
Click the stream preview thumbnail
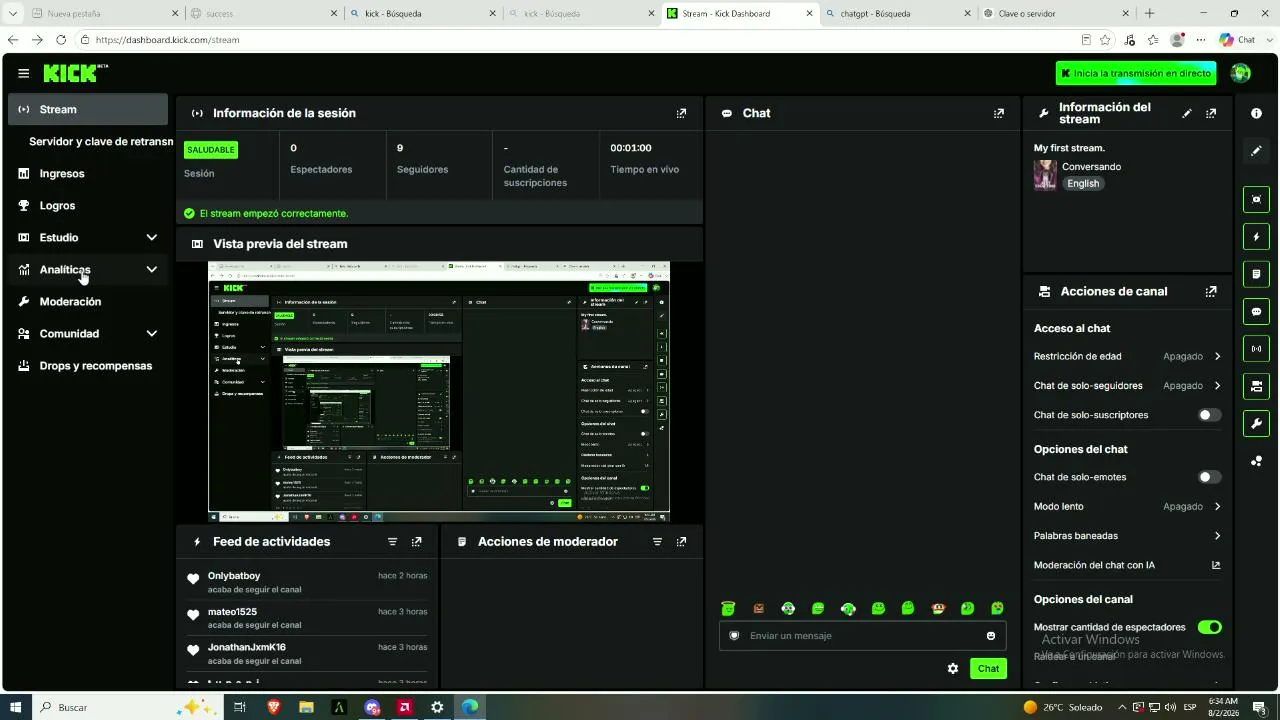(439, 392)
